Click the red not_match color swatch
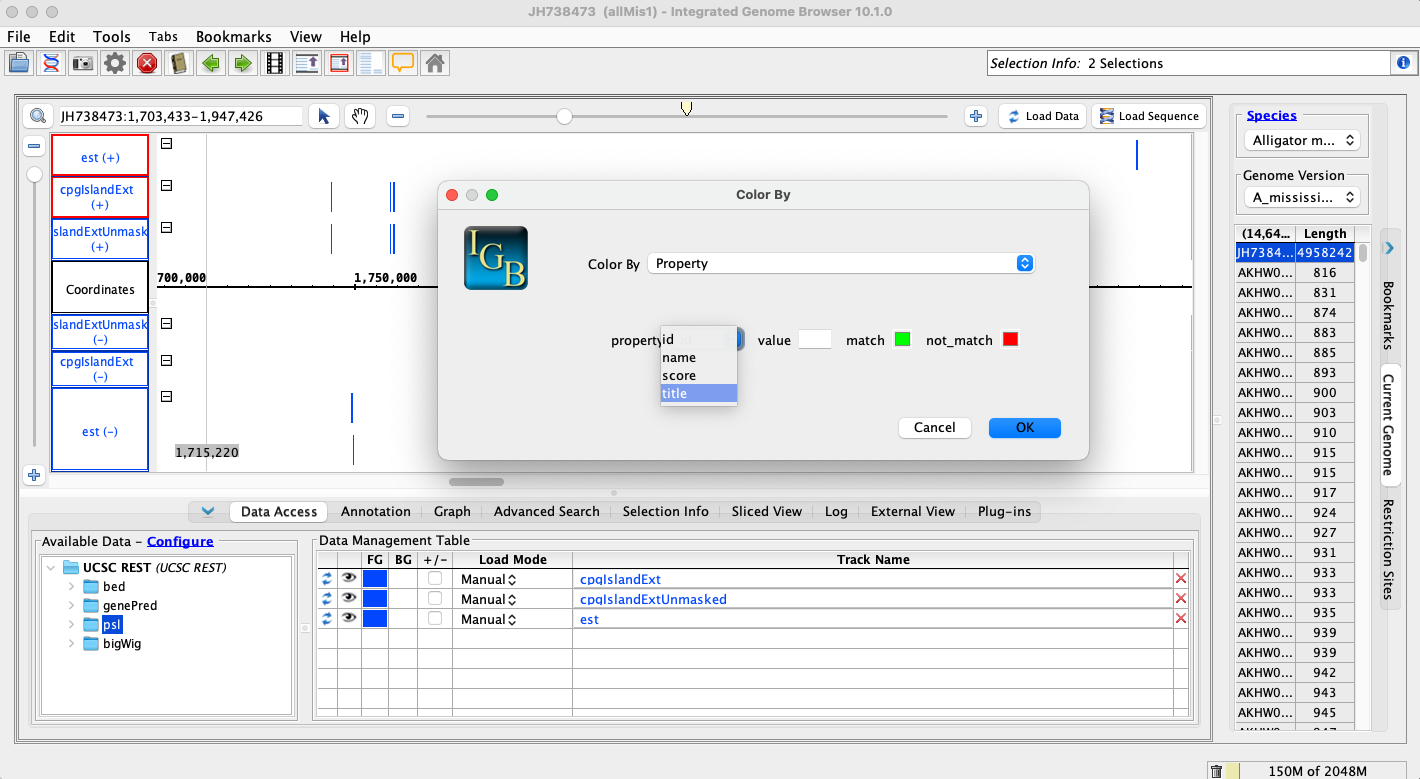The image size is (1420, 779). click(1010, 340)
